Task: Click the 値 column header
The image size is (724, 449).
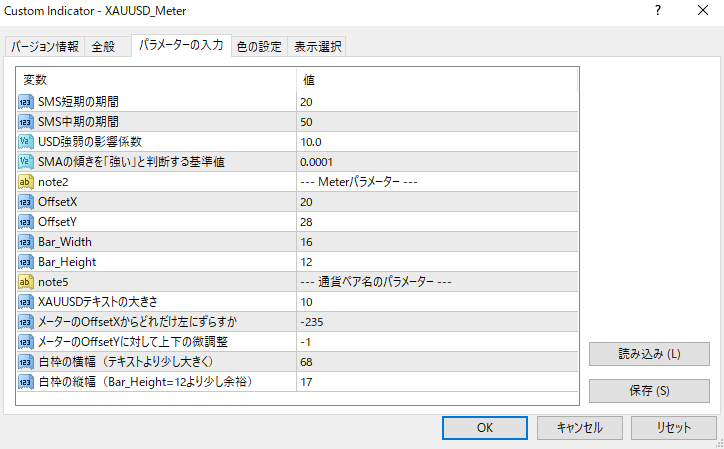Action: point(437,80)
